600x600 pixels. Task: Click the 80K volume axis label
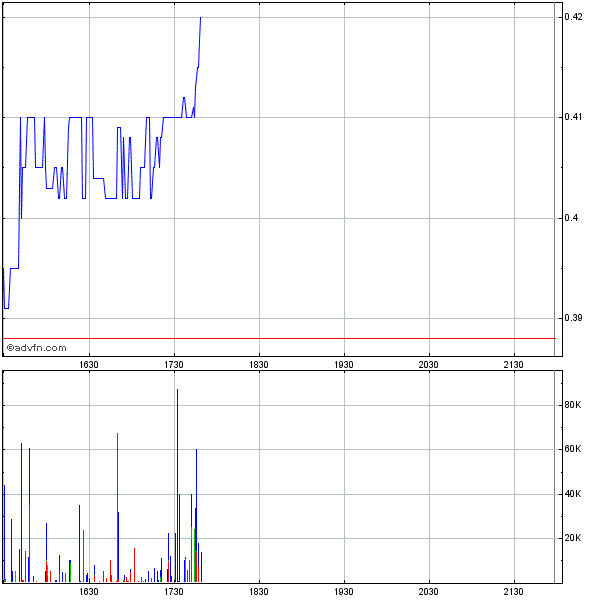point(573,405)
